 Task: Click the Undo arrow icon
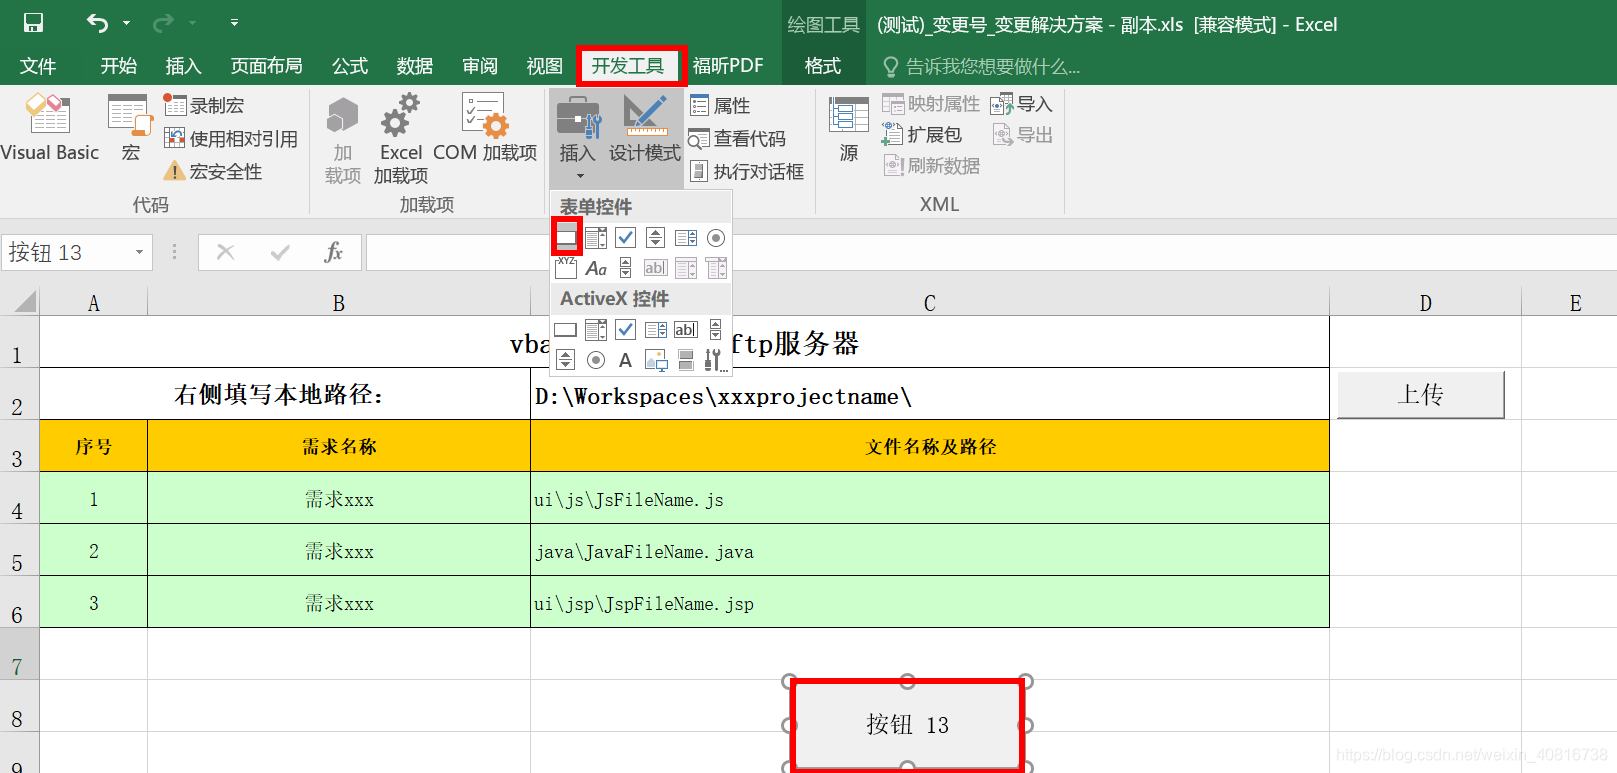click(x=97, y=22)
